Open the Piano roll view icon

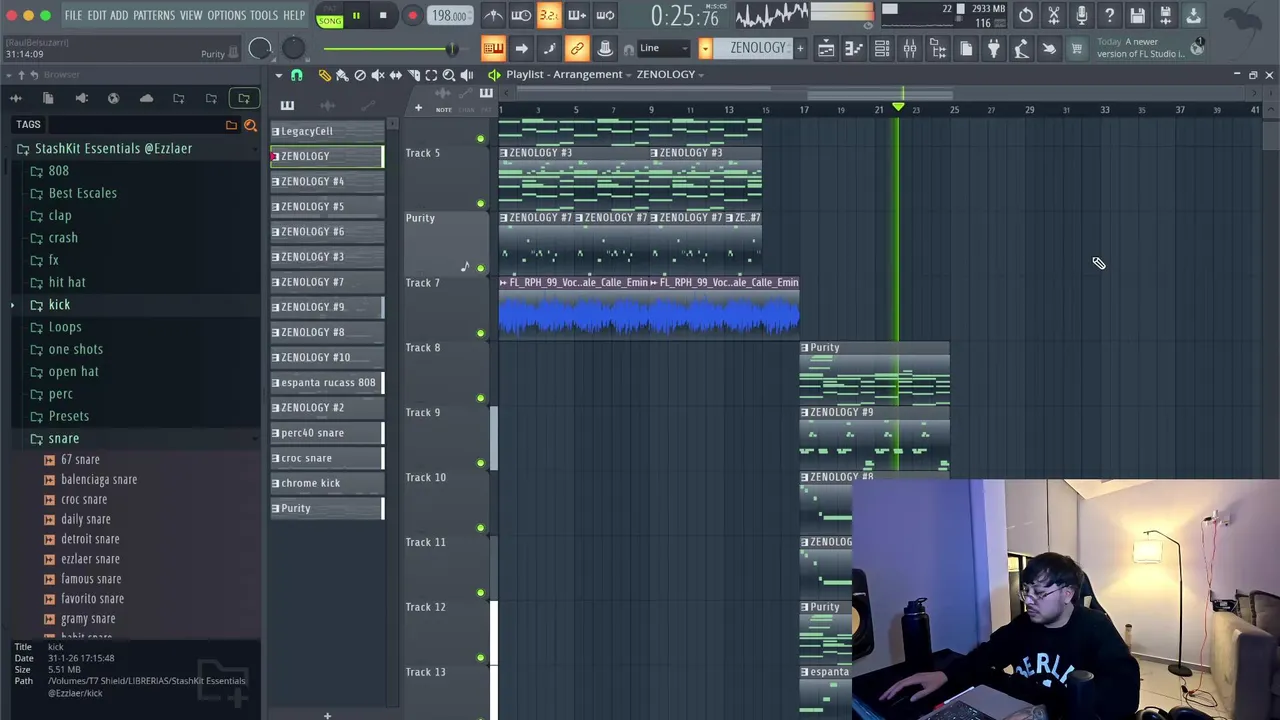(854, 48)
